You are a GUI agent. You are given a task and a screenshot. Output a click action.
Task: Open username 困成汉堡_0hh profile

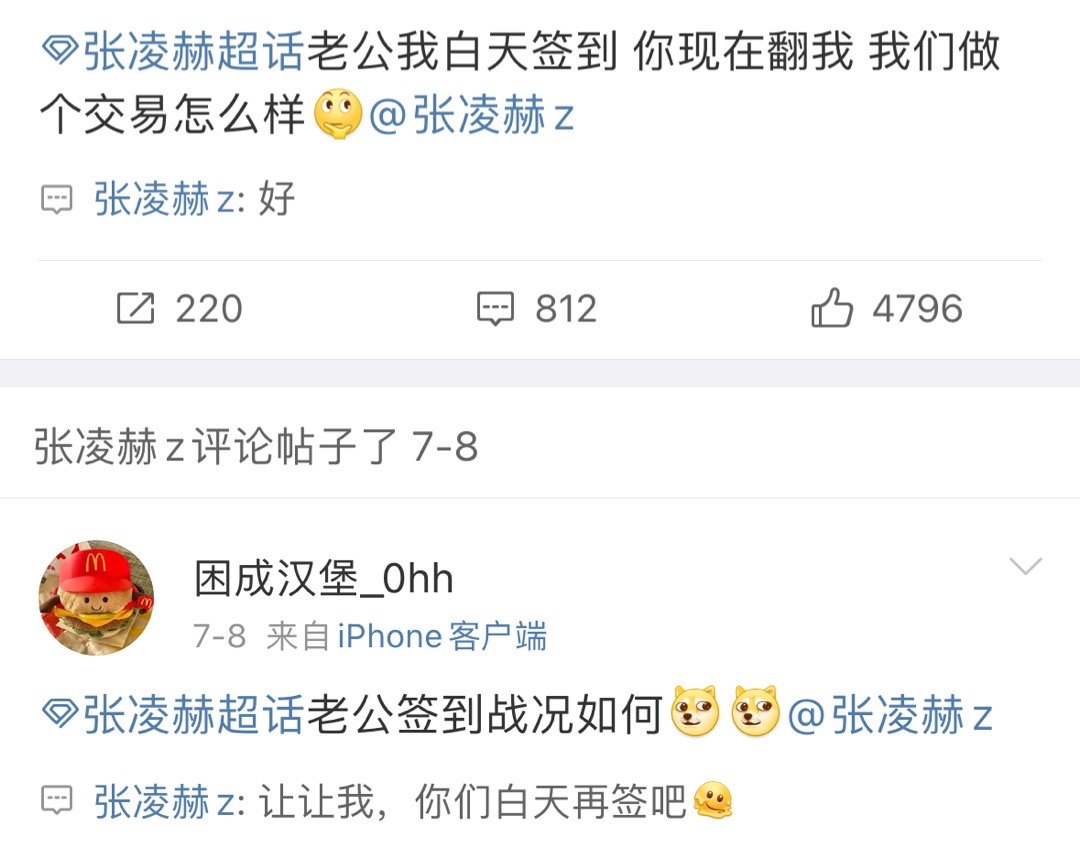(x=324, y=578)
